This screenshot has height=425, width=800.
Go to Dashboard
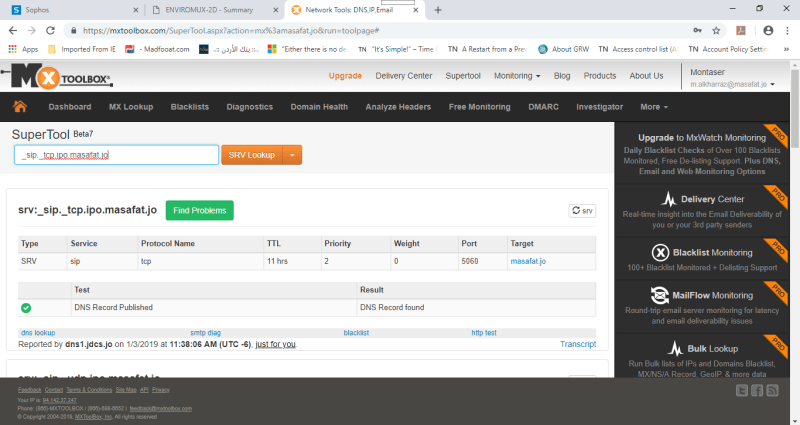(x=70, y=107)
